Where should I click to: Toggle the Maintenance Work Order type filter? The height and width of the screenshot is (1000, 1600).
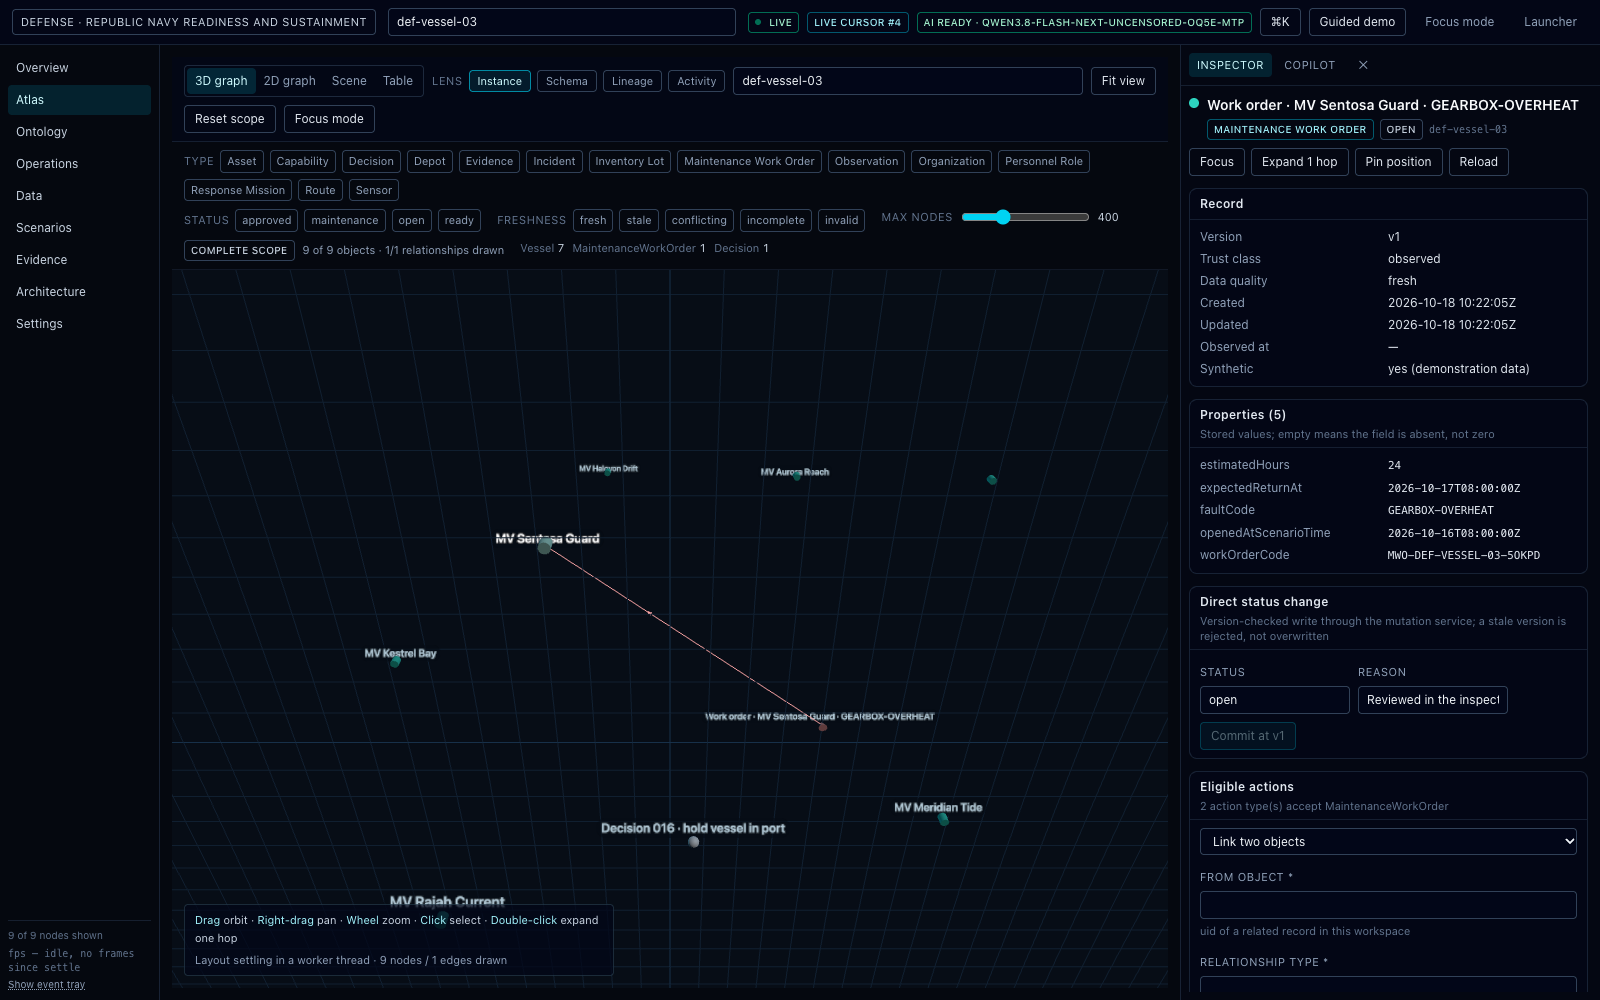(x=749, y=161)
